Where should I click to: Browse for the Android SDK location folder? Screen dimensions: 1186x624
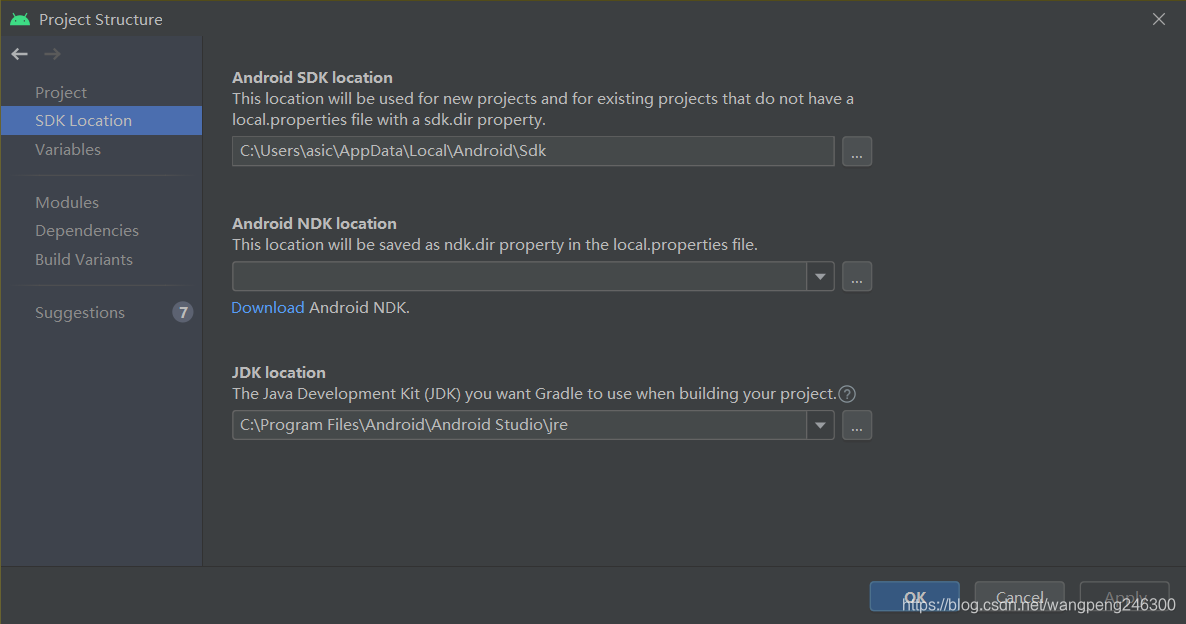point(857,151)
